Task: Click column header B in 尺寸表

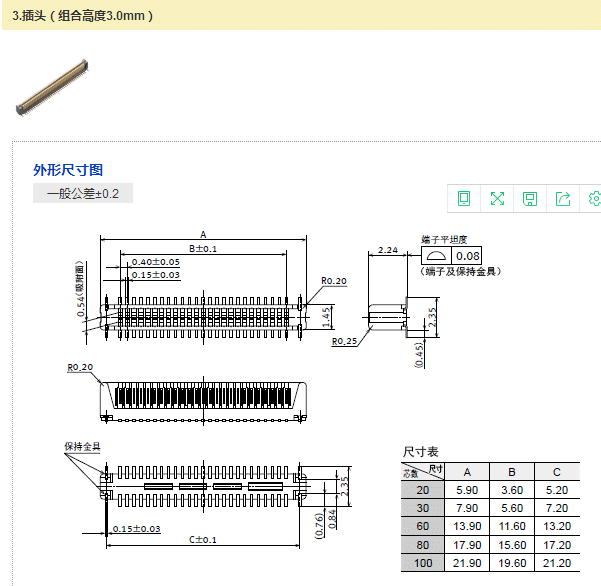Action: pyautogui.click(x=512, y=471)
